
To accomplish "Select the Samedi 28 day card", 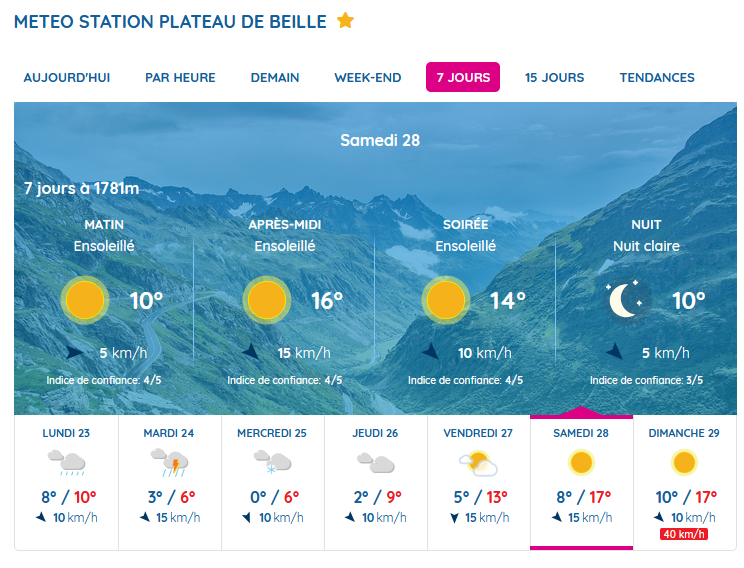I will pos(581,480).
